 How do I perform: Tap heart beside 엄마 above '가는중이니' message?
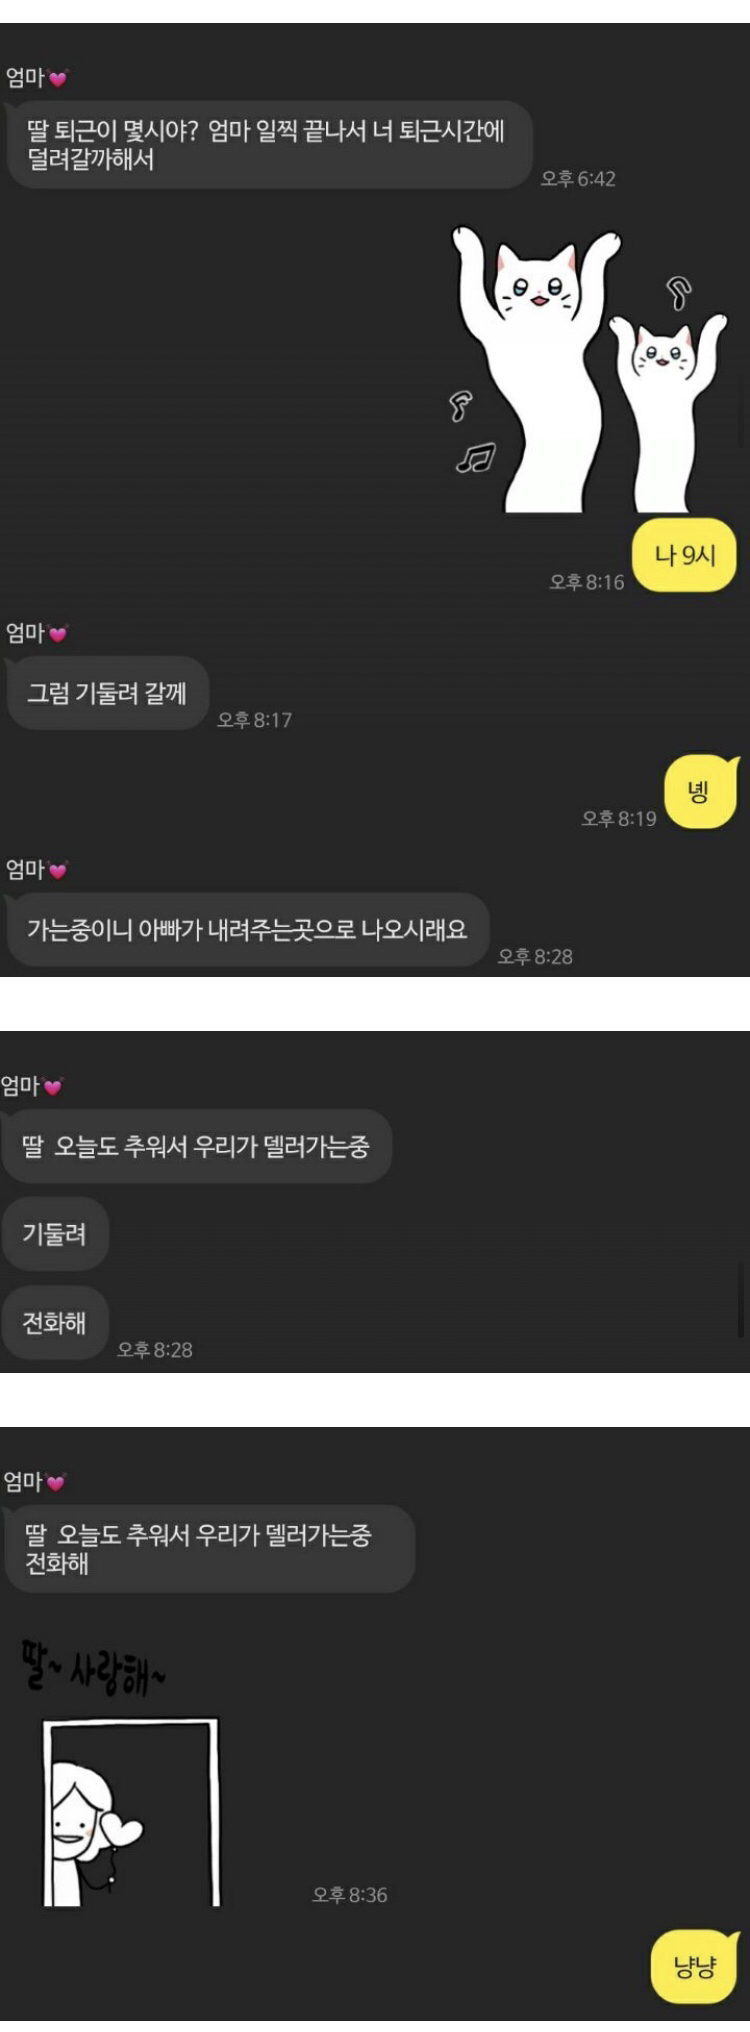tap(58, 871)
